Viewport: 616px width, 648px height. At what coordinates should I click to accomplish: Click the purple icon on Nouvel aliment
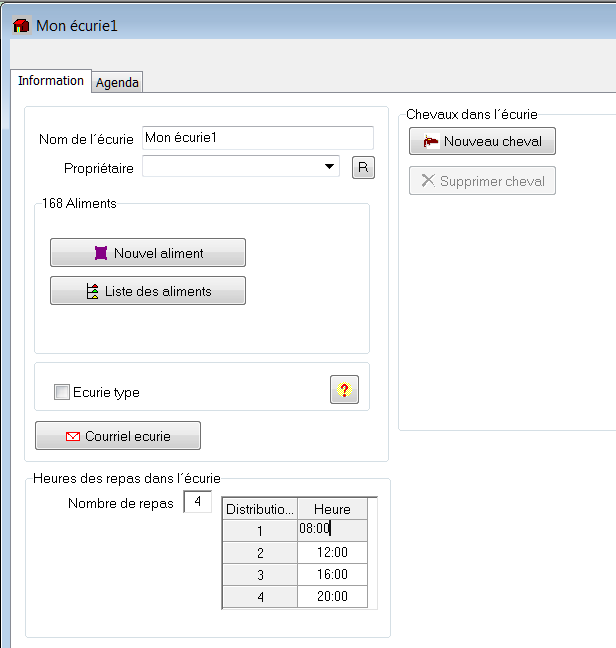point(101,253)
